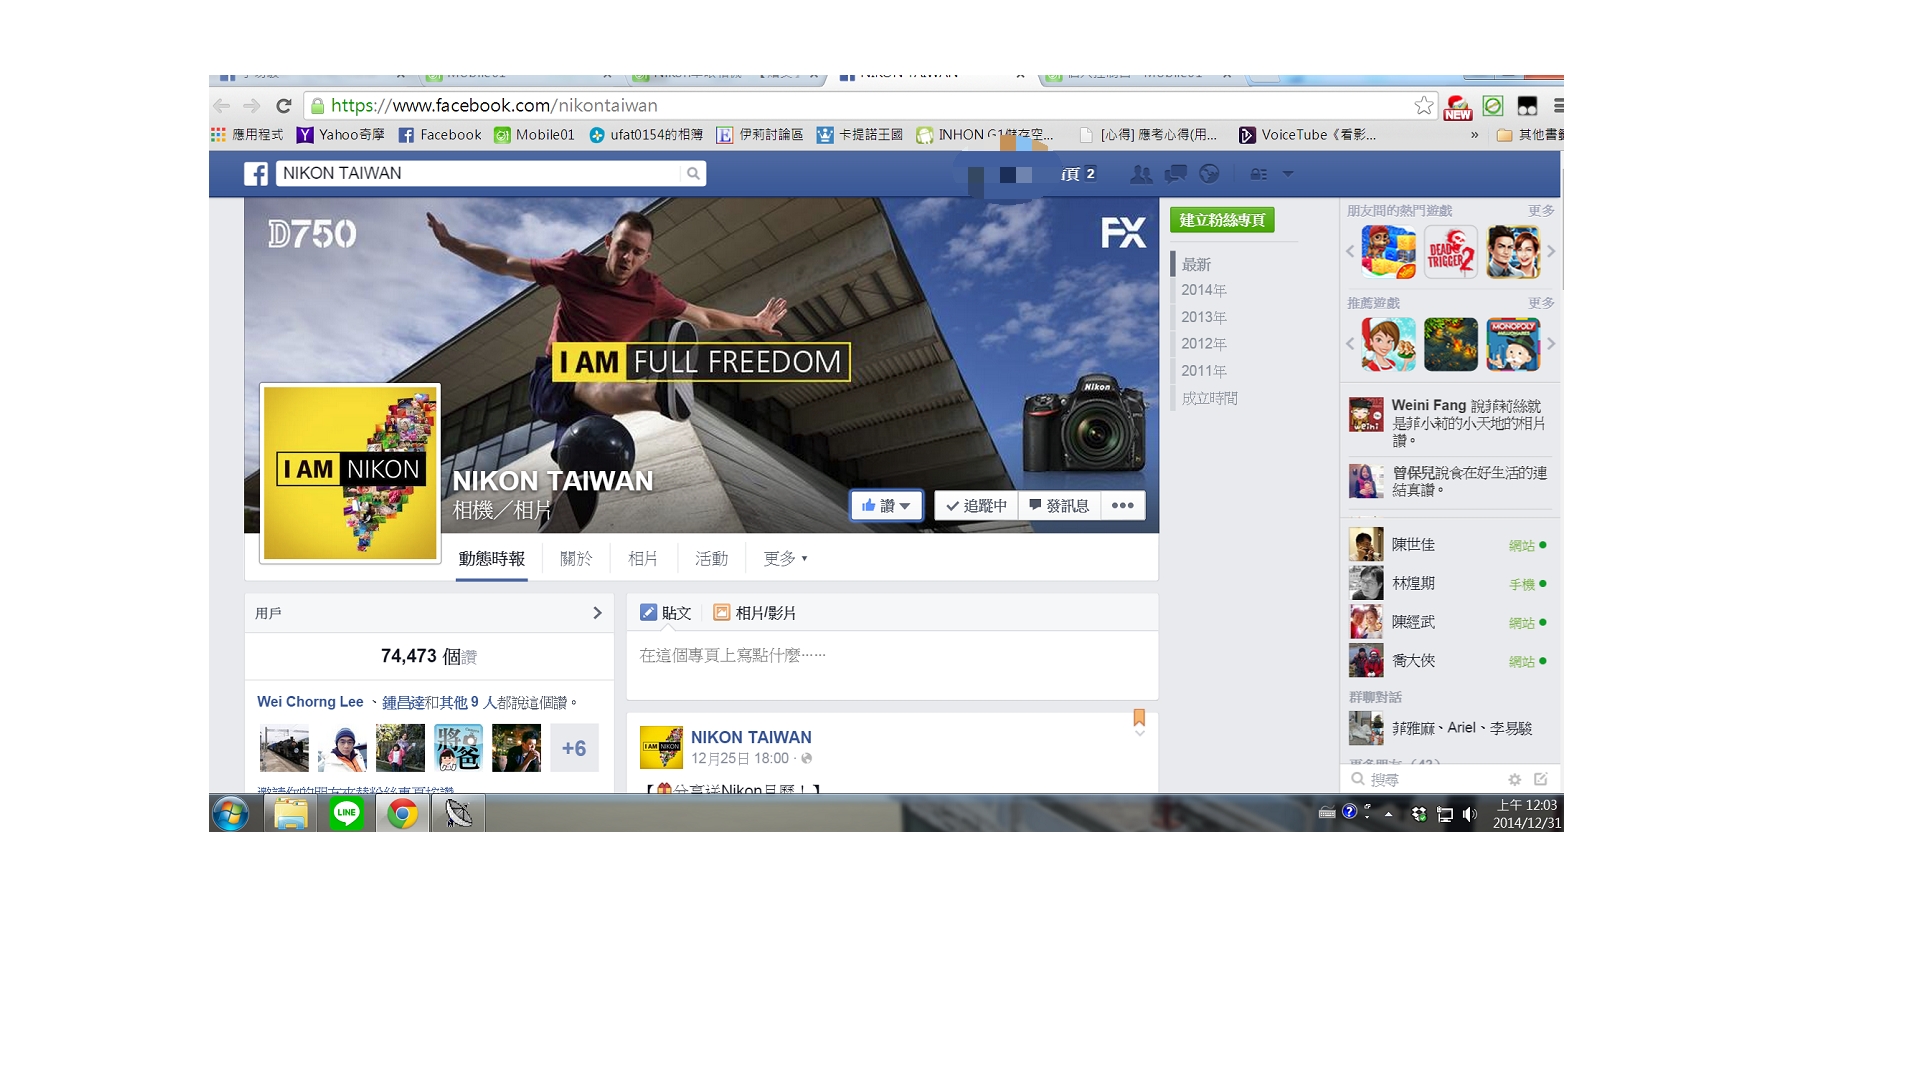This screenshot has width=1920, height=1080.
Task: Open LINE app from the taskbar
Action: (347, 814)
